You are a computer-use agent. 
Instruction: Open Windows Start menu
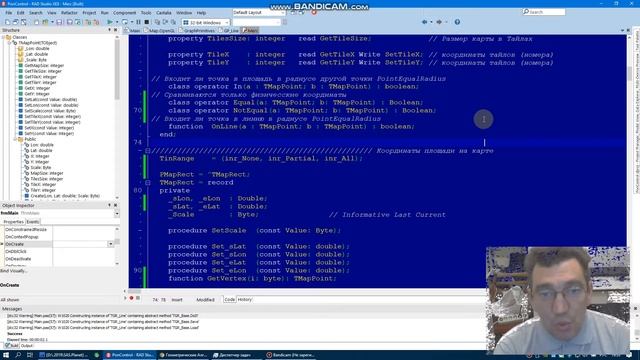tap(6, 355)
